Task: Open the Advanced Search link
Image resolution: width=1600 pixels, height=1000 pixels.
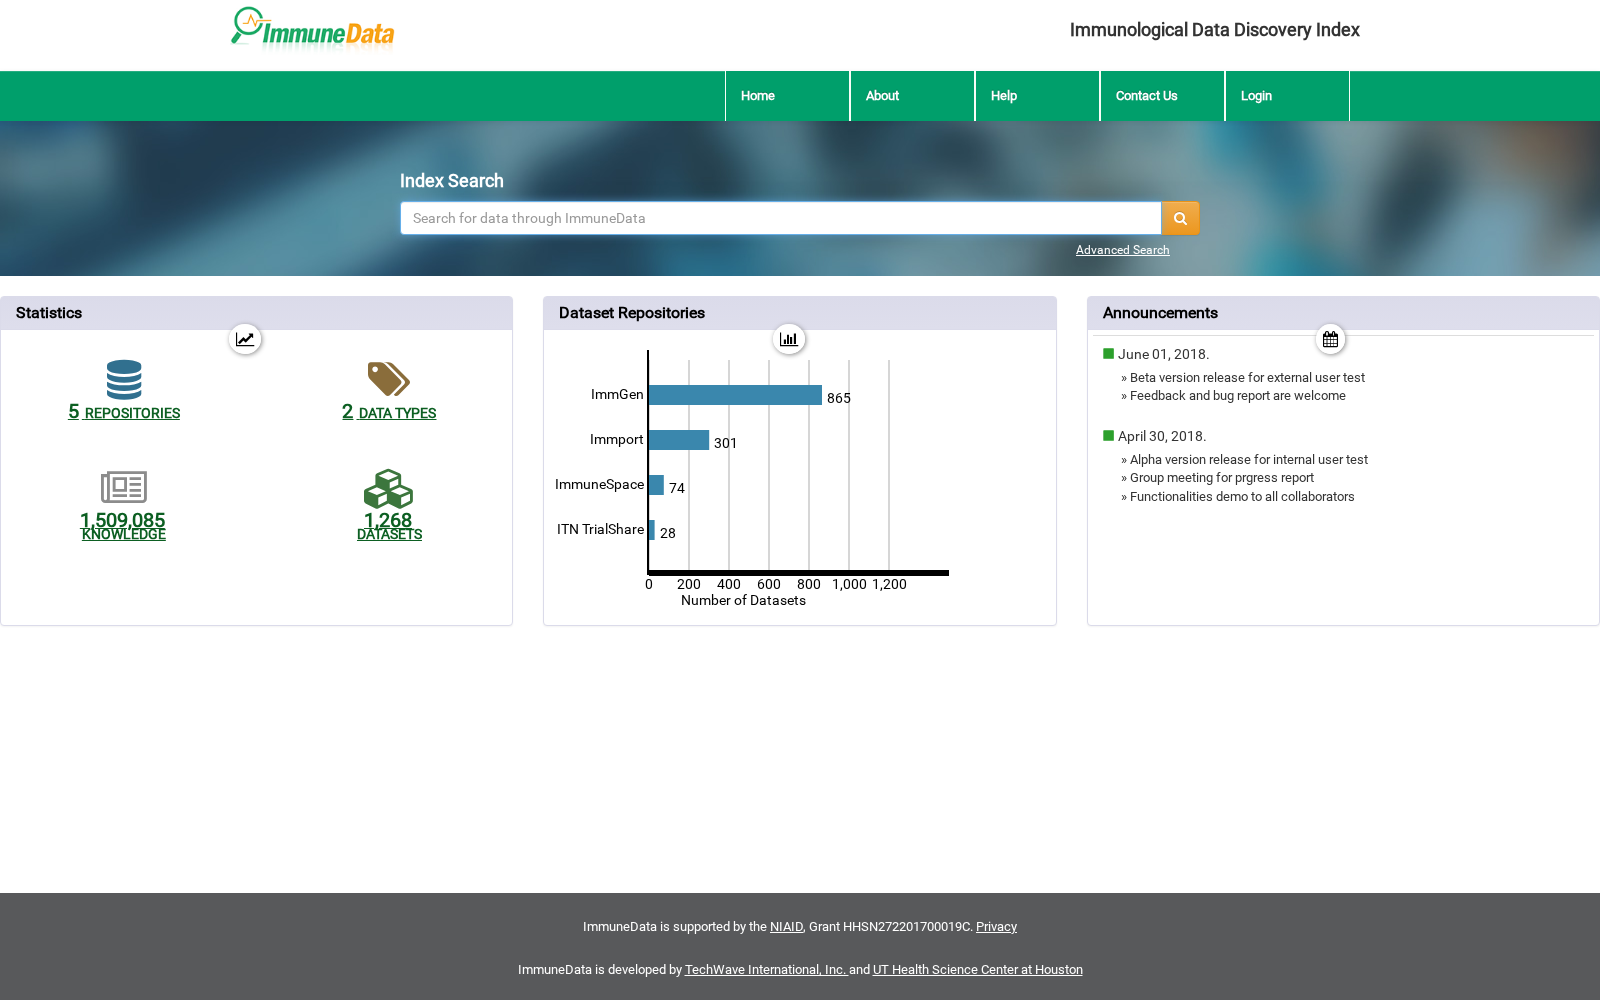Action: (1122, 250)
